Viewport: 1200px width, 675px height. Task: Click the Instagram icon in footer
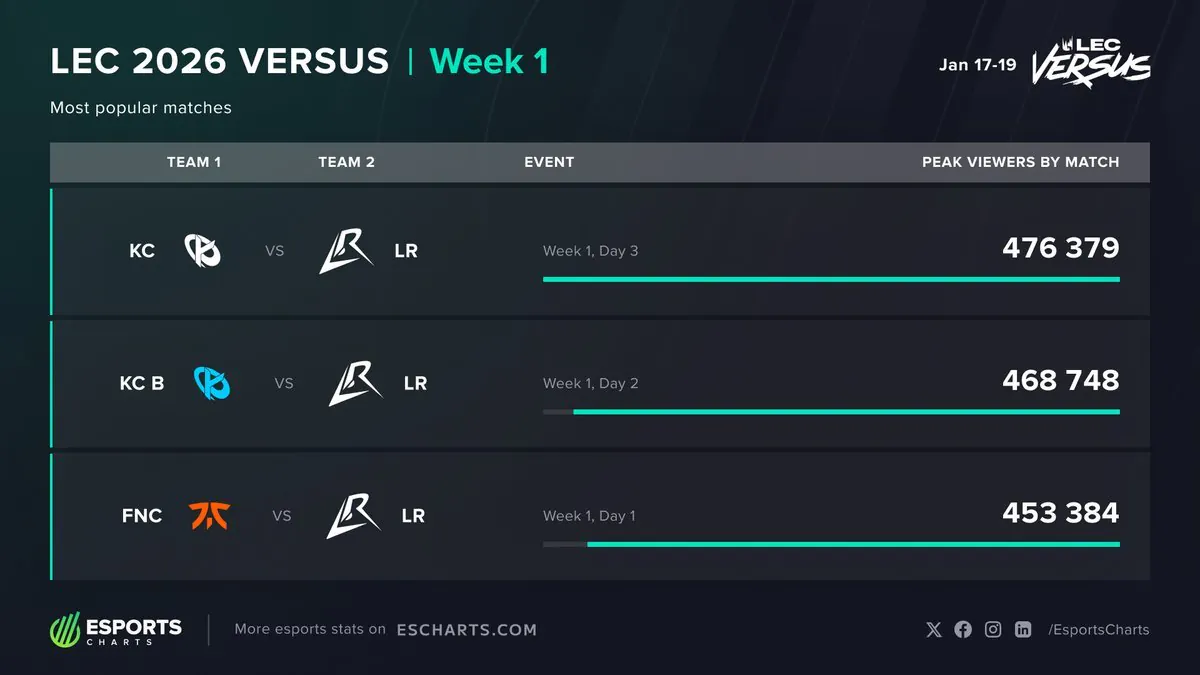[993, 629]
